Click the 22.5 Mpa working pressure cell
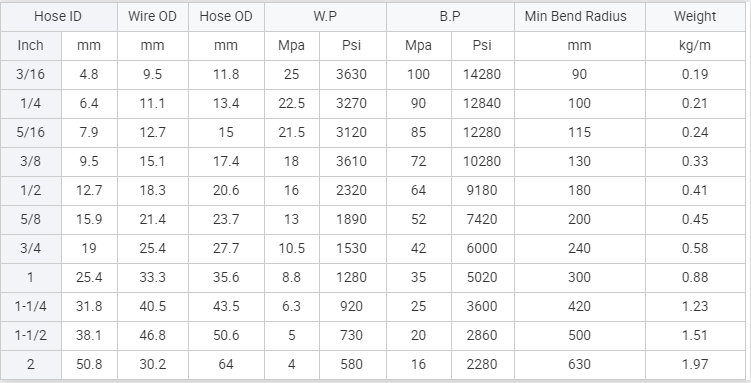Image resolution: width=751 pixels, height=383 pixels. click(x=292, y=104)
